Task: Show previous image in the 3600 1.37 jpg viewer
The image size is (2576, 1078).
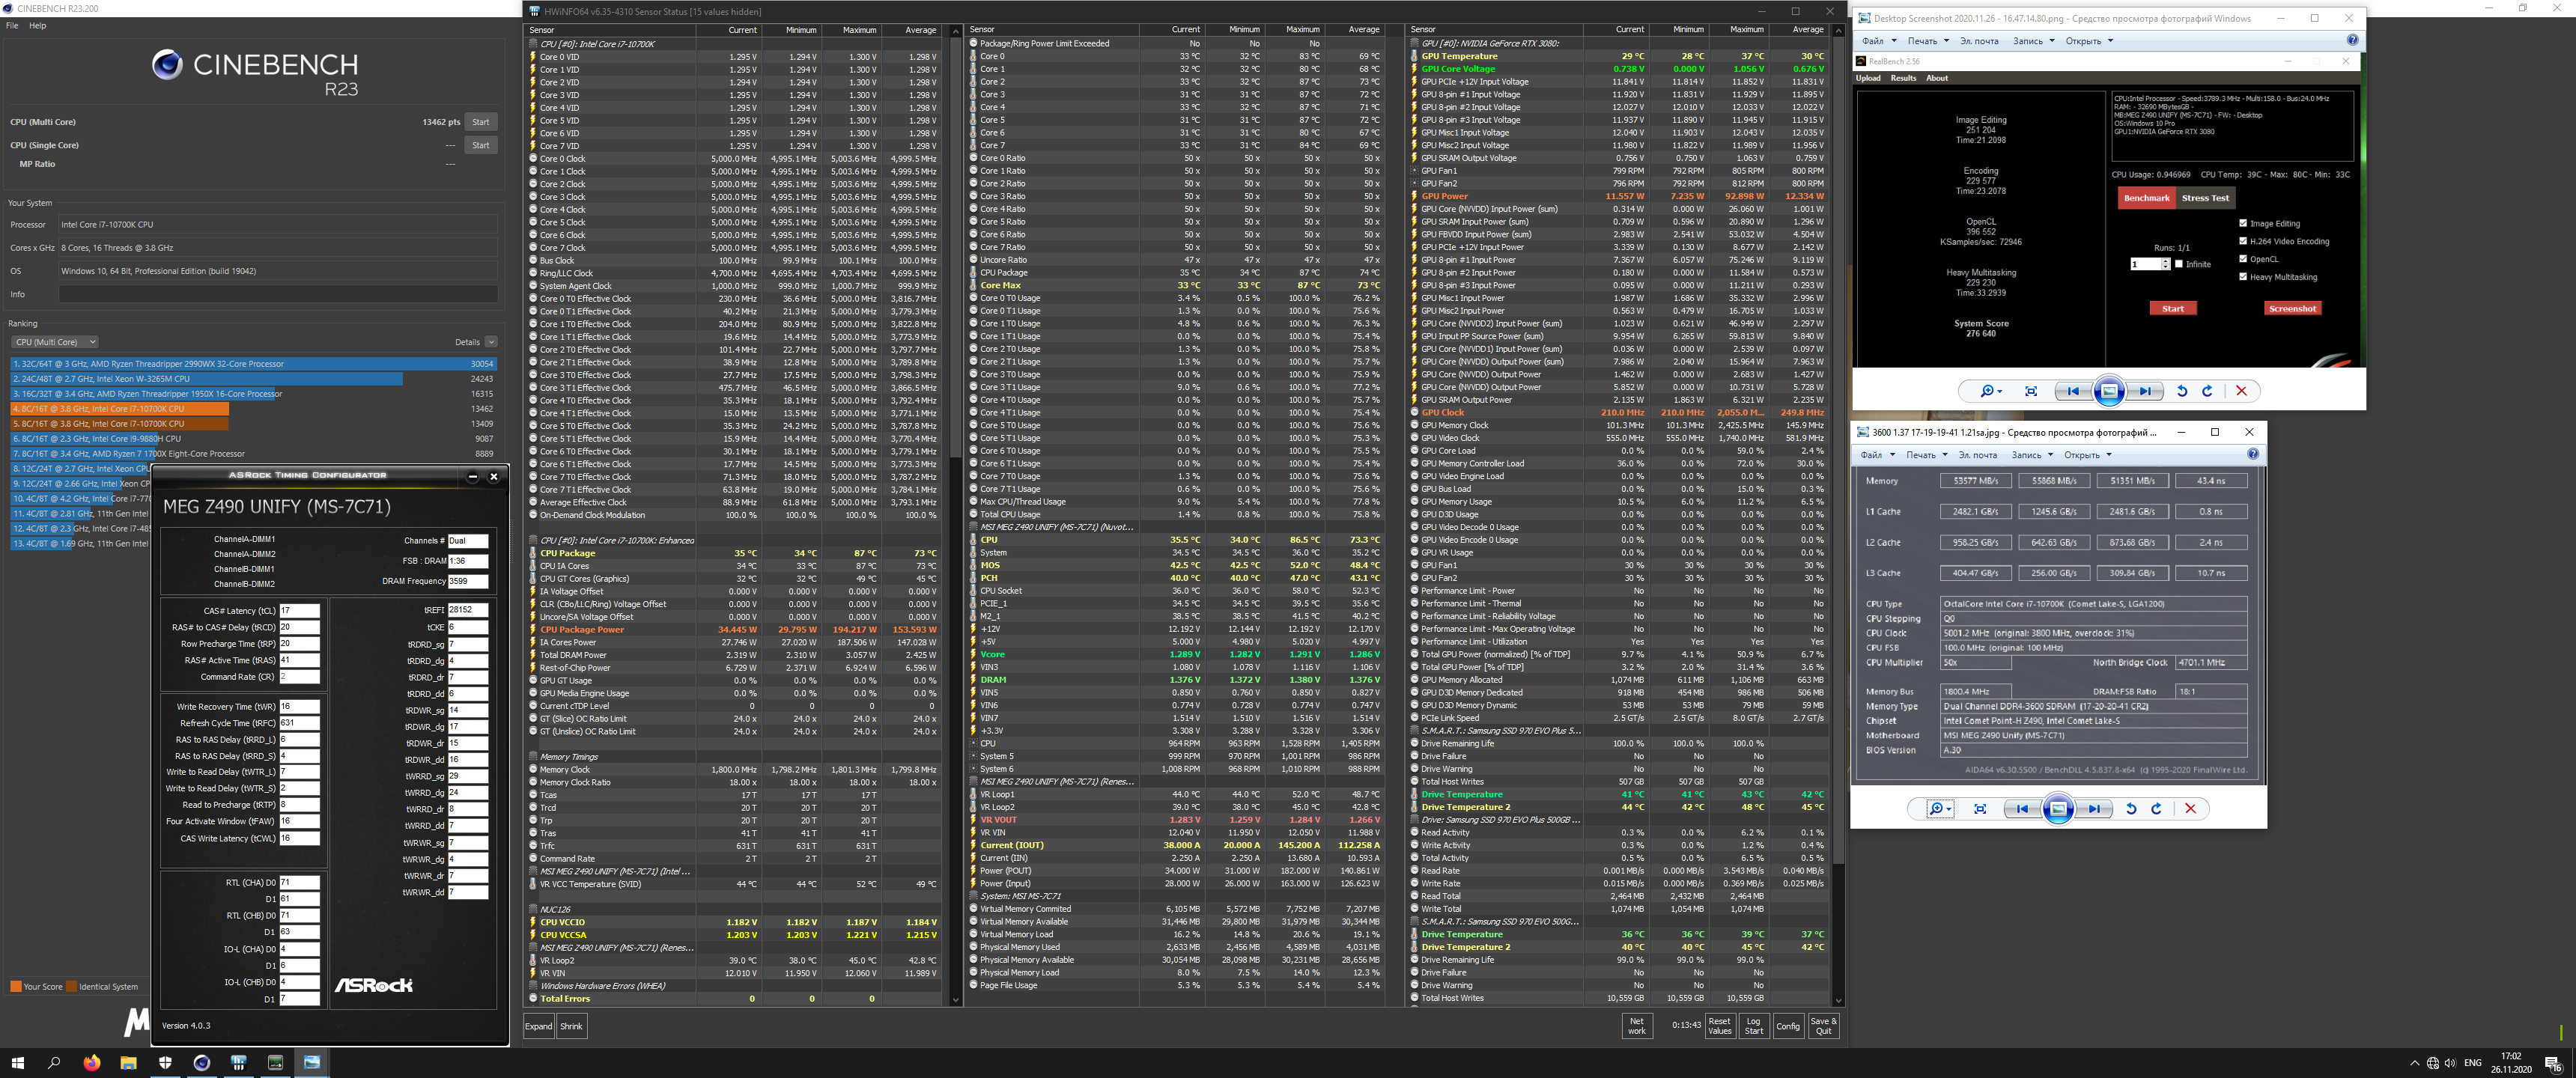Action: pyautogui.click(x=2022, y=809)
